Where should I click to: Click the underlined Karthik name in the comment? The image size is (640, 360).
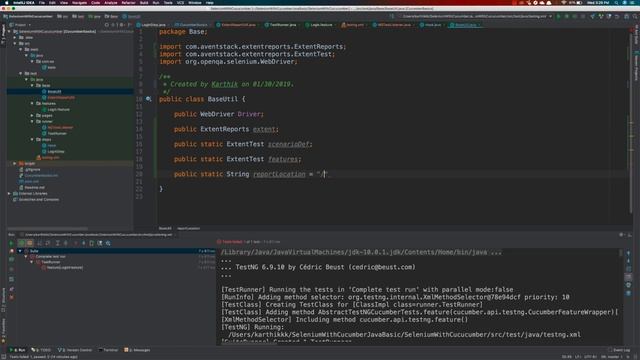click(x=224, y=84)
